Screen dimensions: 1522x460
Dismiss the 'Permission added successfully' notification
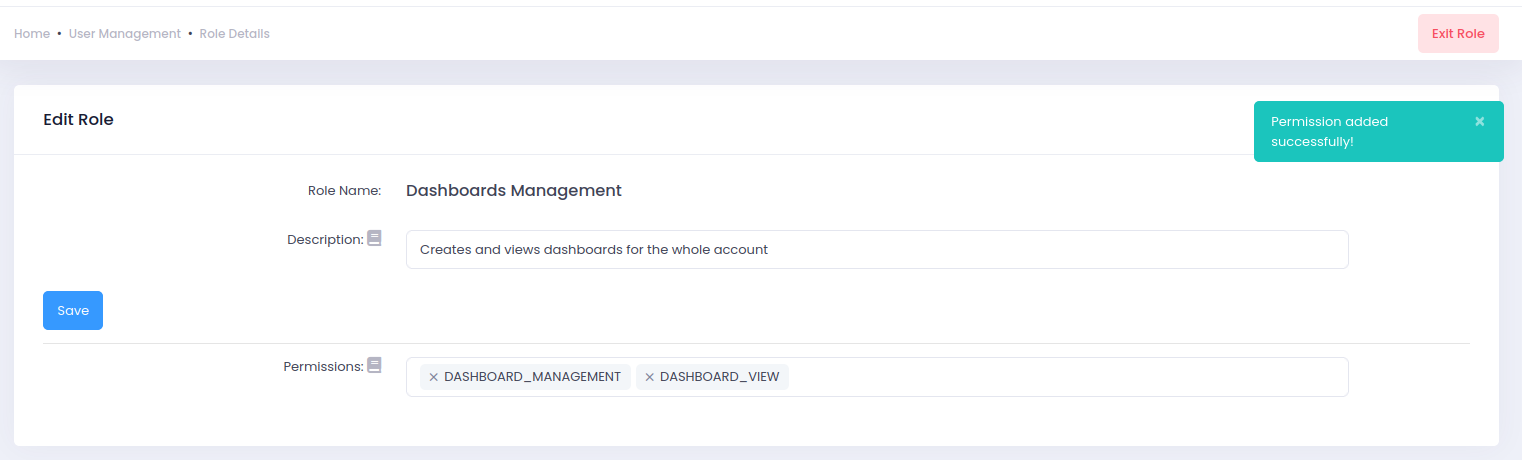pyautogui.click(x=1479, y=121)
